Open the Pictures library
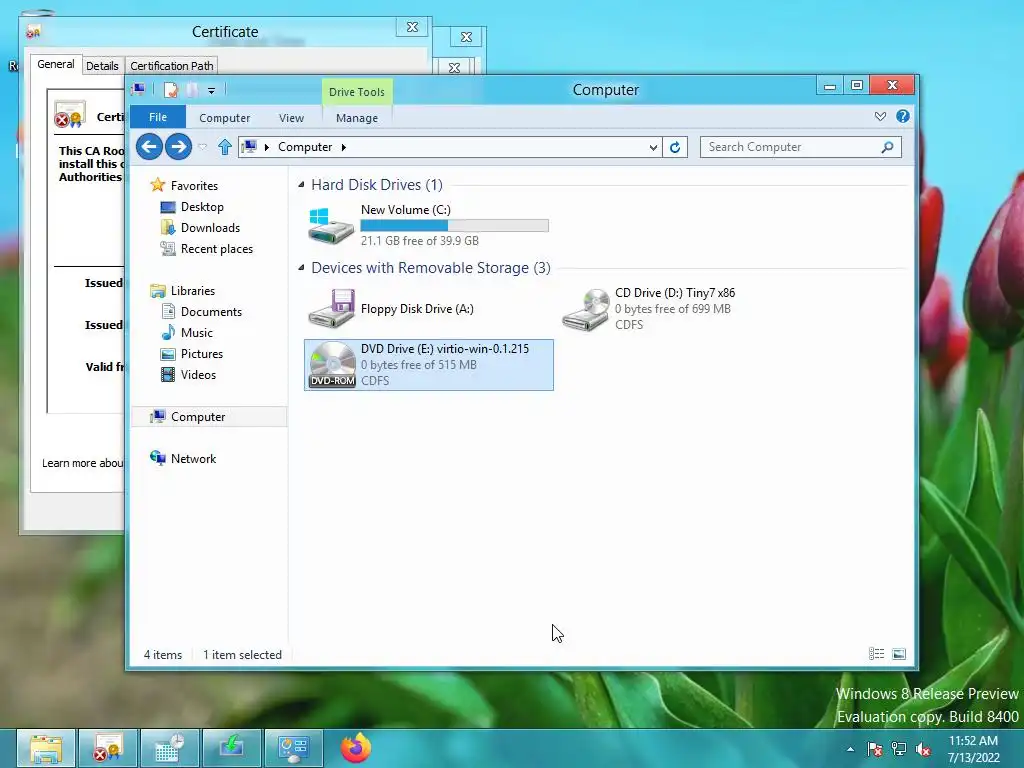The height and width of the screenshot is (768, 1024). (x=202, y=353)
